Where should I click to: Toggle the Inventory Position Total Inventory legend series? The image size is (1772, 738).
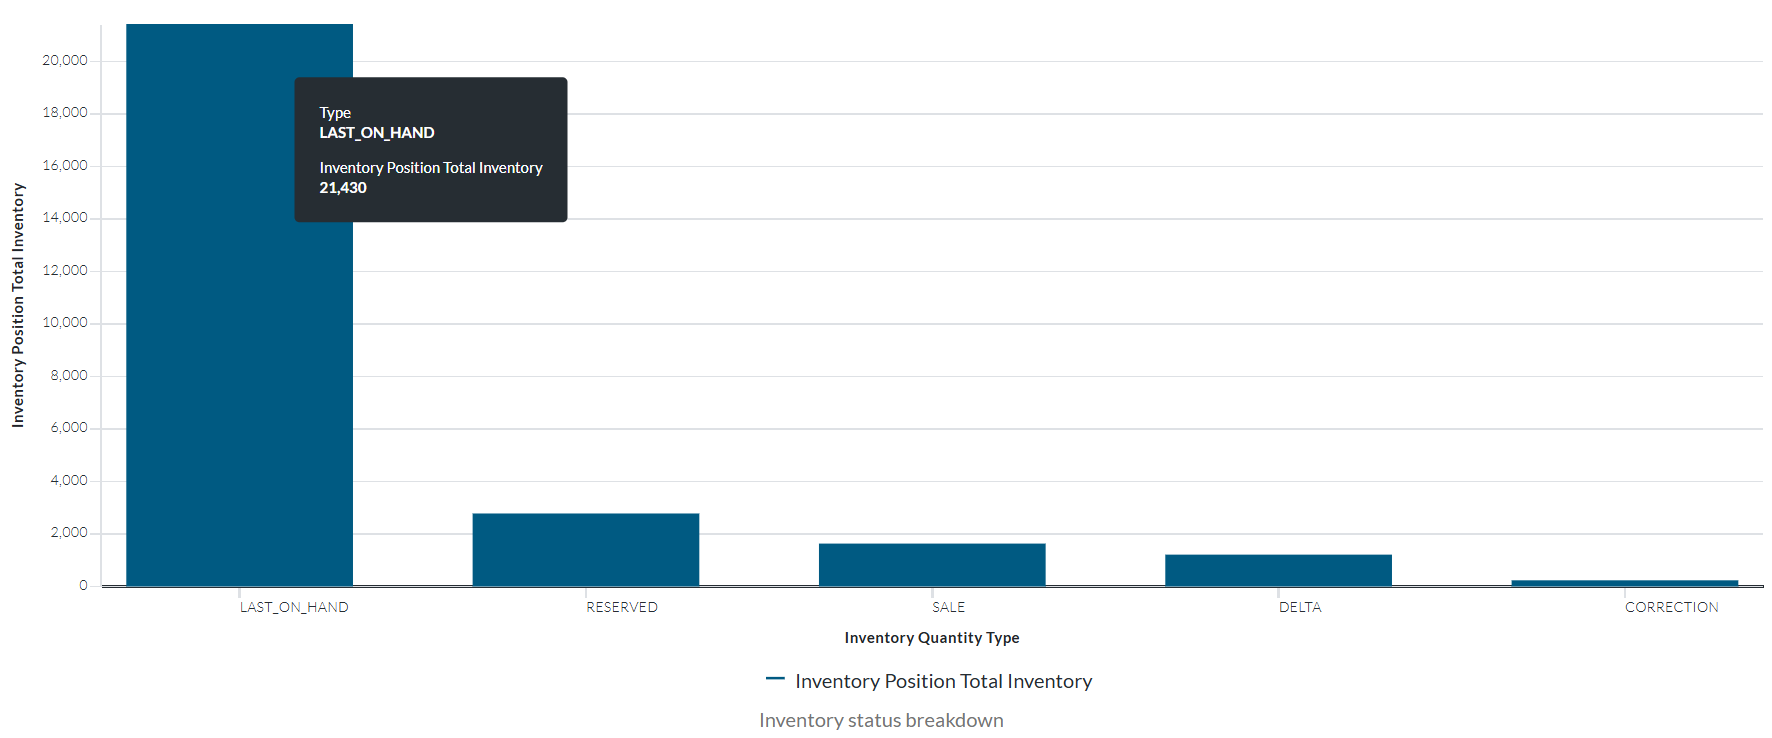point(943,681)
